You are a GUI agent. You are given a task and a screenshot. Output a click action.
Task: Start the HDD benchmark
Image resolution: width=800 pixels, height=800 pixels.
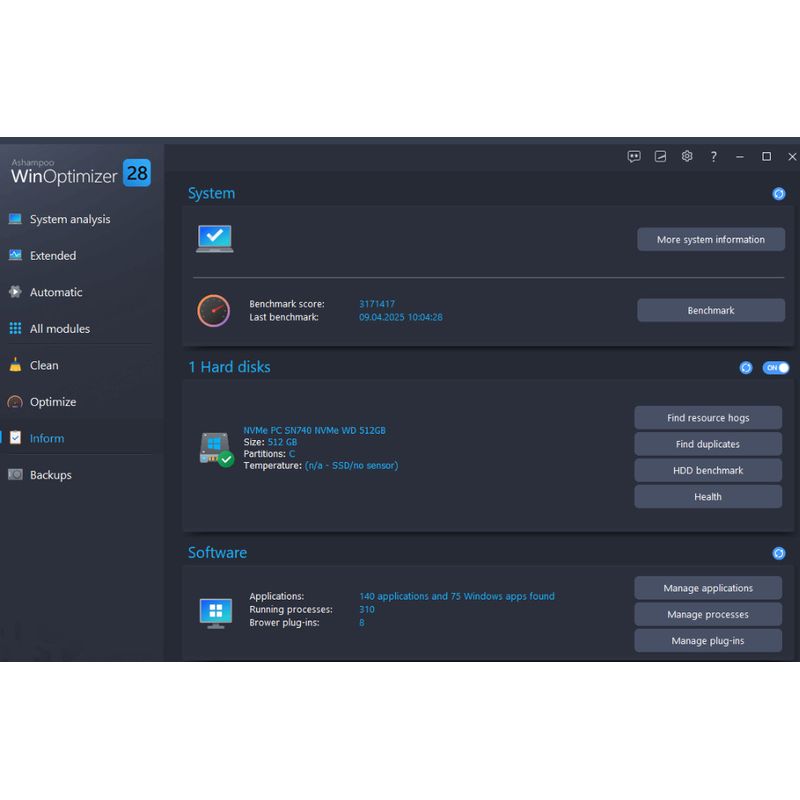(708, 471)
